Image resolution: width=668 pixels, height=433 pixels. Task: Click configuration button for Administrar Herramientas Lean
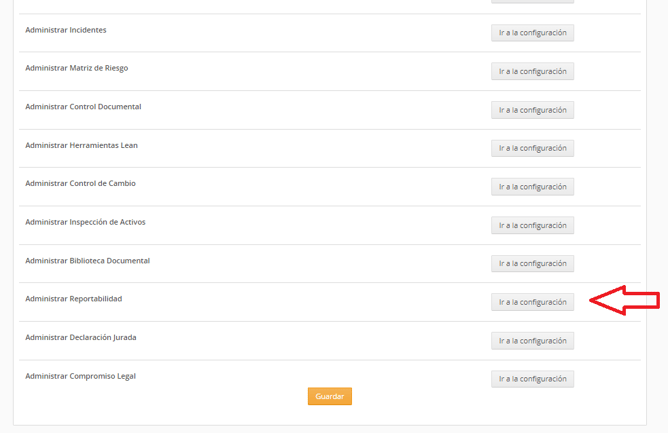click(533, 148)
